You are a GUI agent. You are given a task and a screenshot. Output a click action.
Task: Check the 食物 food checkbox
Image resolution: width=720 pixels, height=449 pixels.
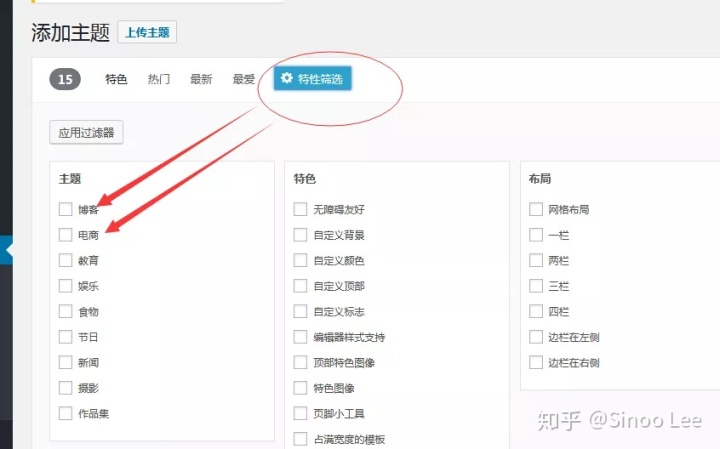click(65, 311)
